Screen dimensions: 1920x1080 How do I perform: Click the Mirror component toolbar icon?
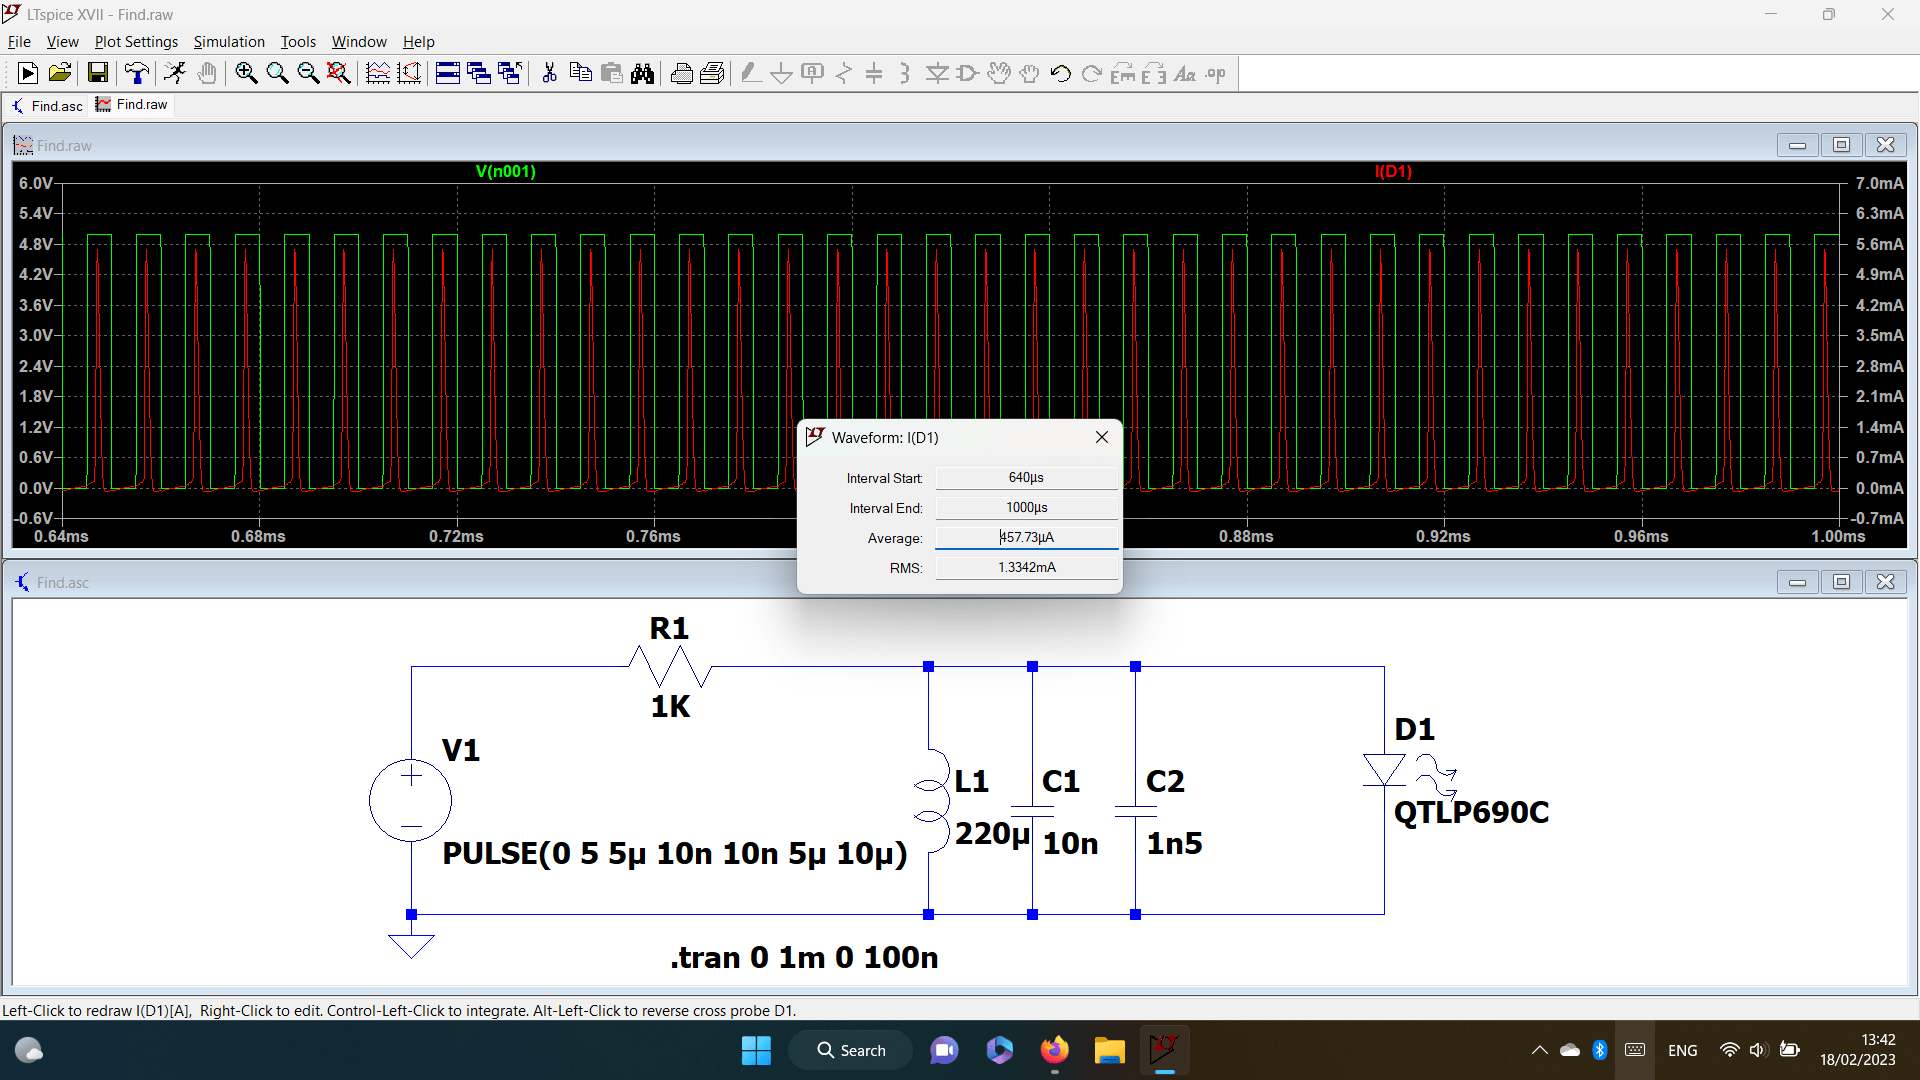1154,73
